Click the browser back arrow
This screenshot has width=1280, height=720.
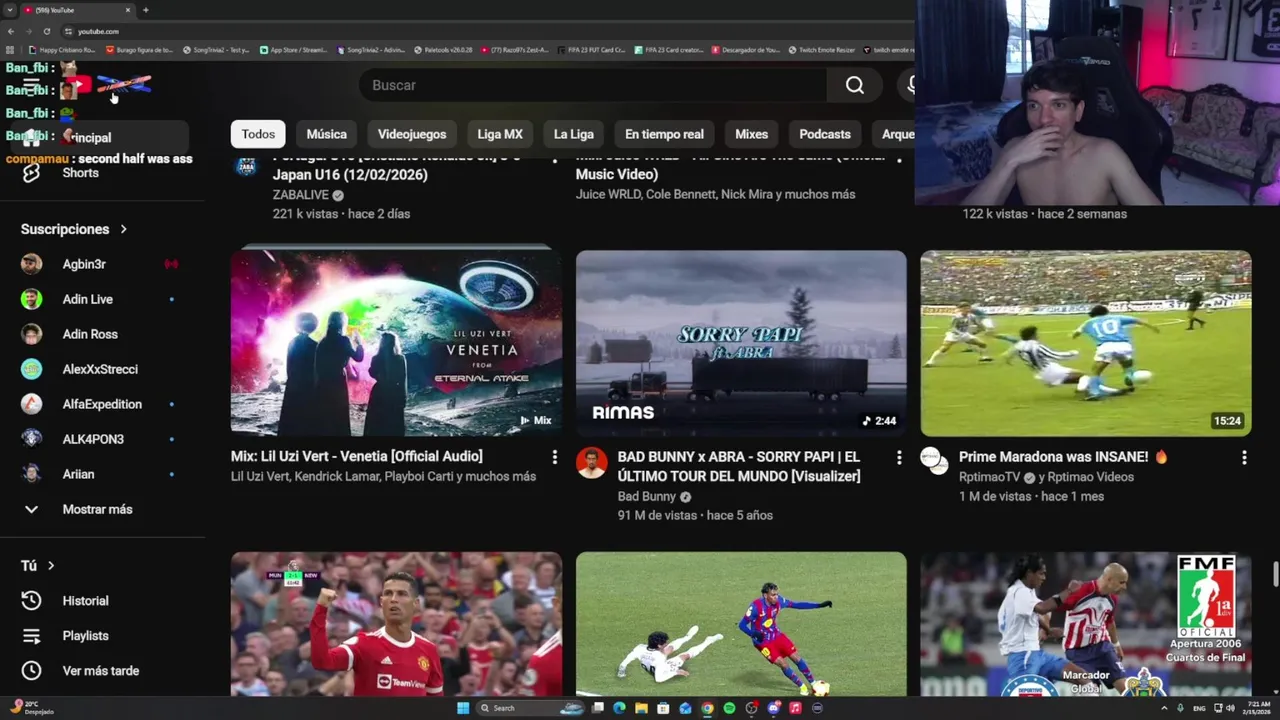click(11, 31)
